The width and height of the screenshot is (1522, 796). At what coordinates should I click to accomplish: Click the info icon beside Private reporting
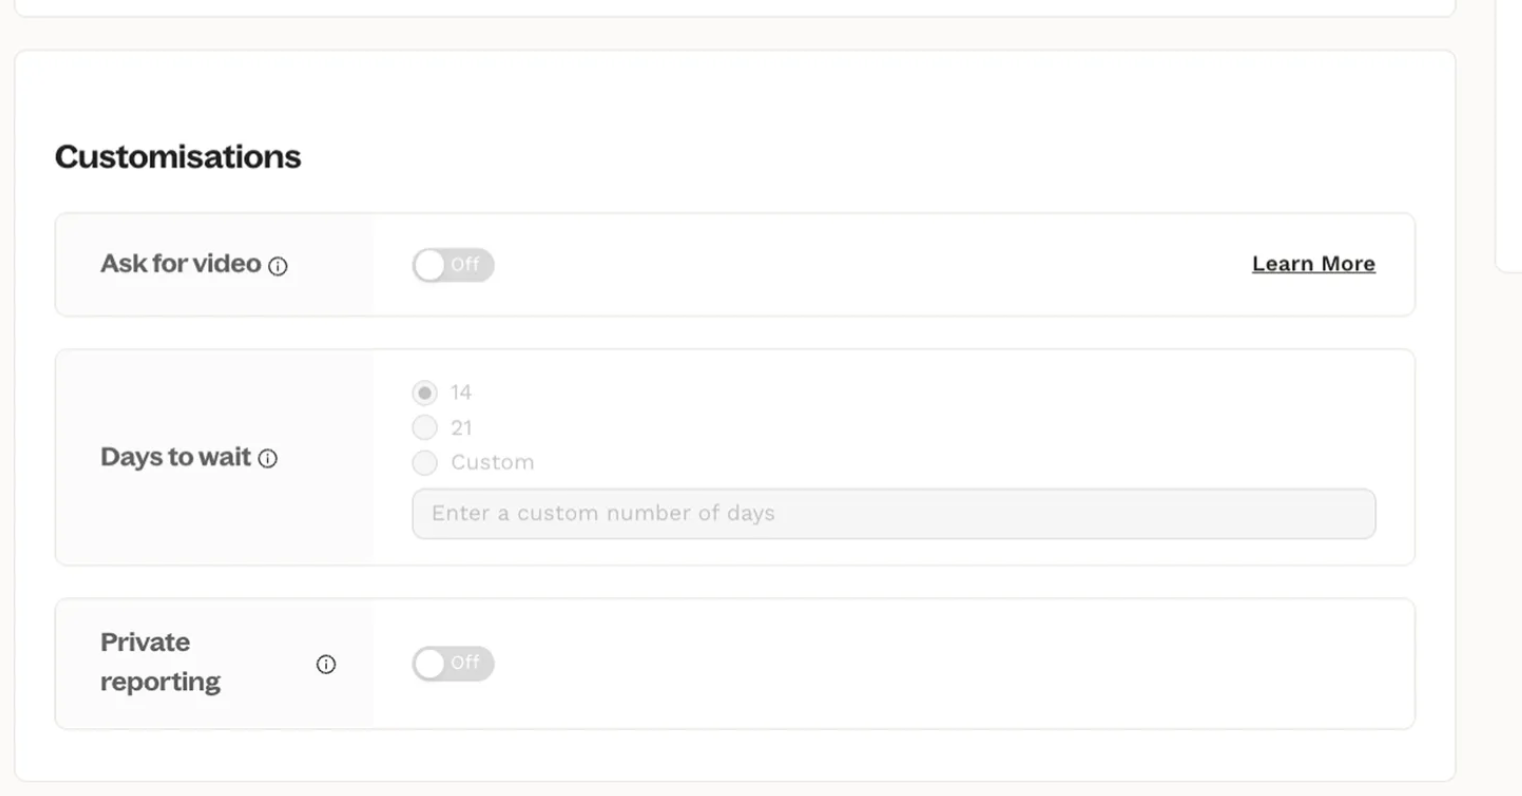[x=326, y=664]
